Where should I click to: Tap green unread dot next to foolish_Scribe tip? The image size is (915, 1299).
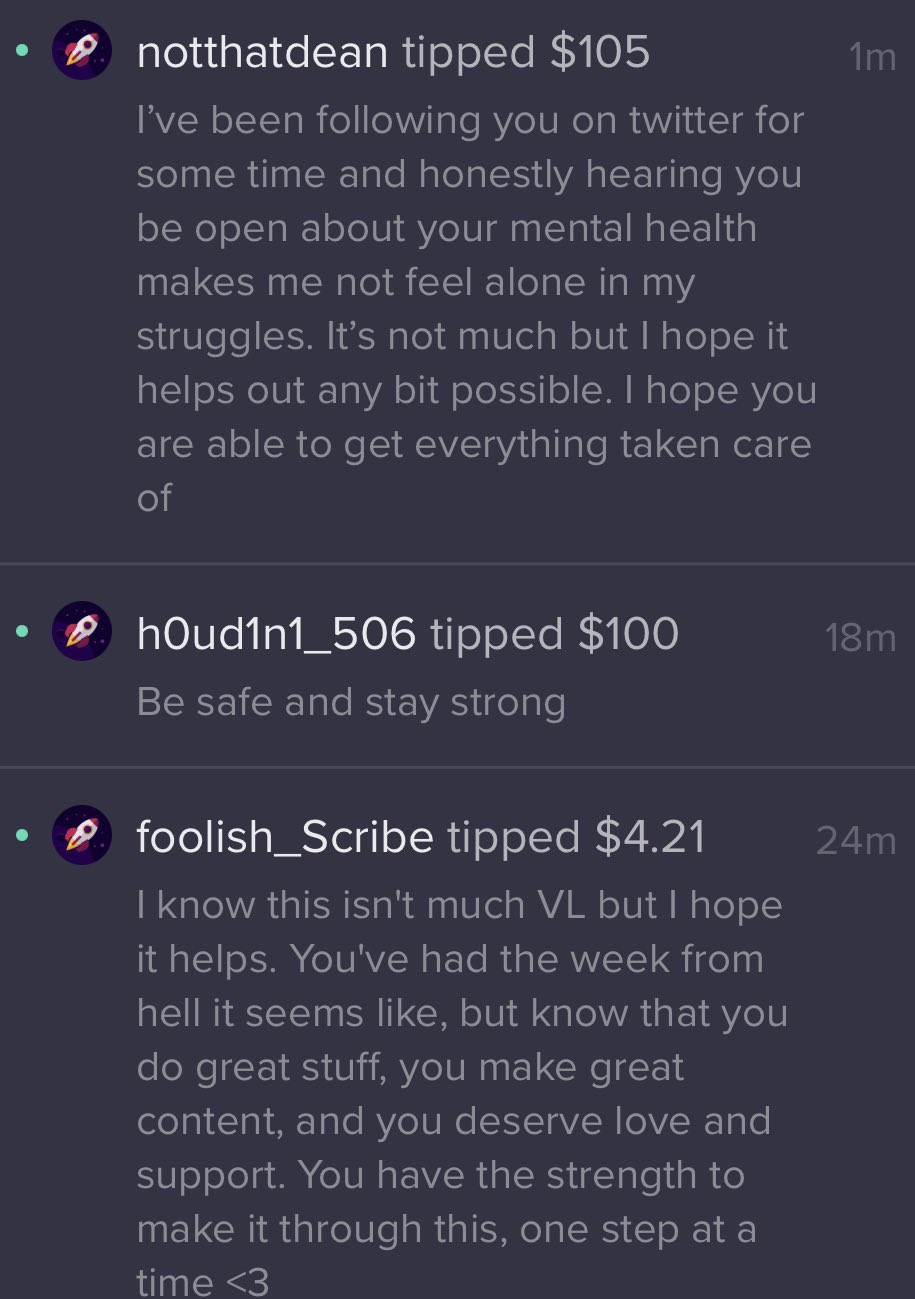point(22,835)
